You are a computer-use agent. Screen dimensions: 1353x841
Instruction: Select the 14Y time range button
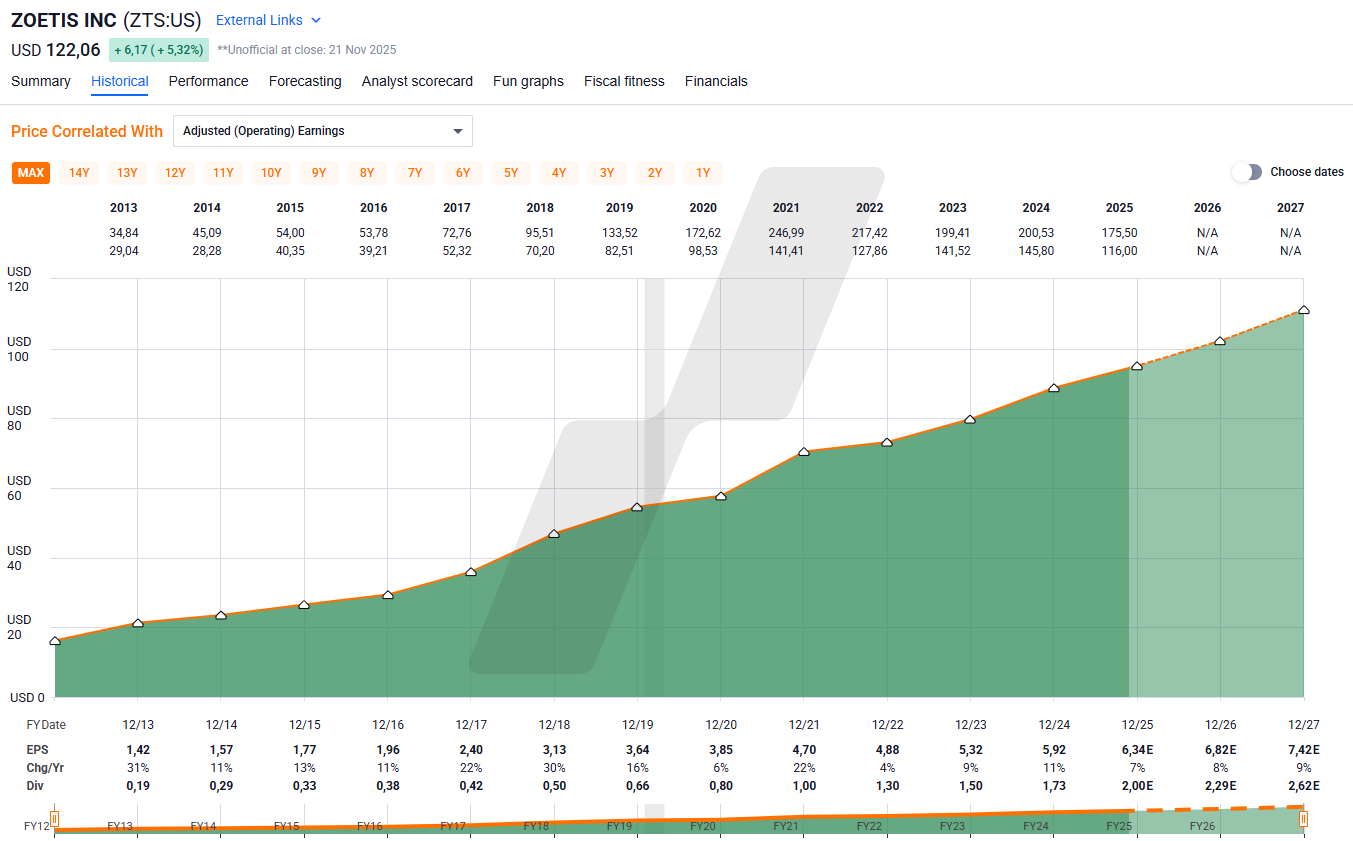78,172
